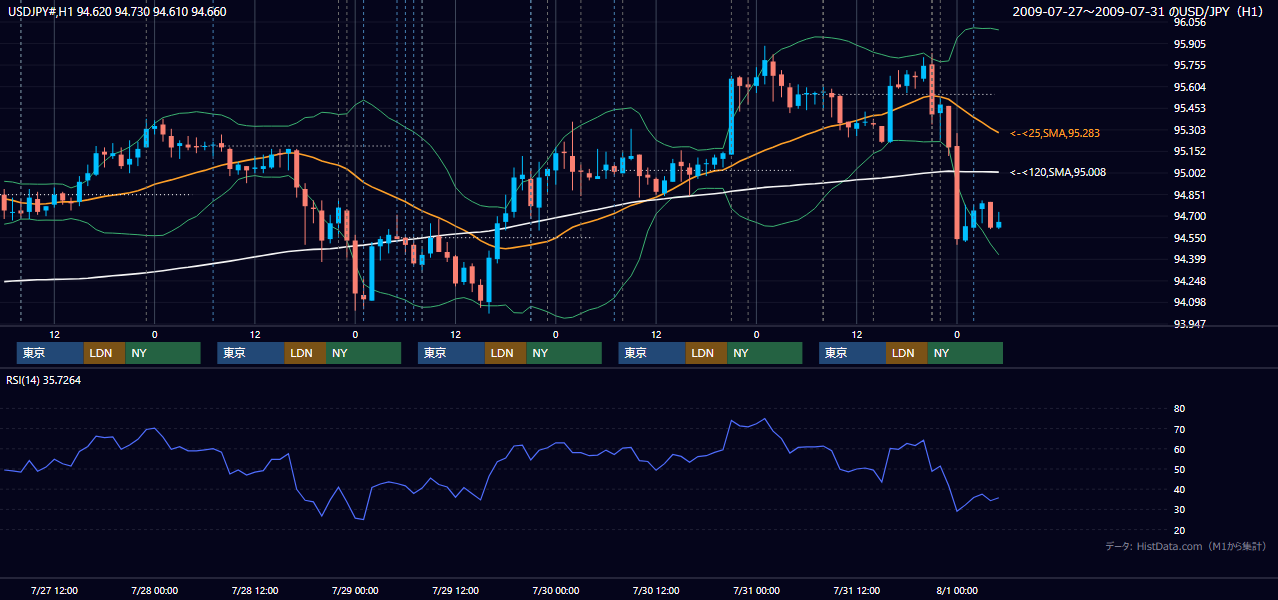Viewport: 1278px width, 600px height.
Task: Select the 120 SMA label reading 95.008
Action: pos(1058,173)
